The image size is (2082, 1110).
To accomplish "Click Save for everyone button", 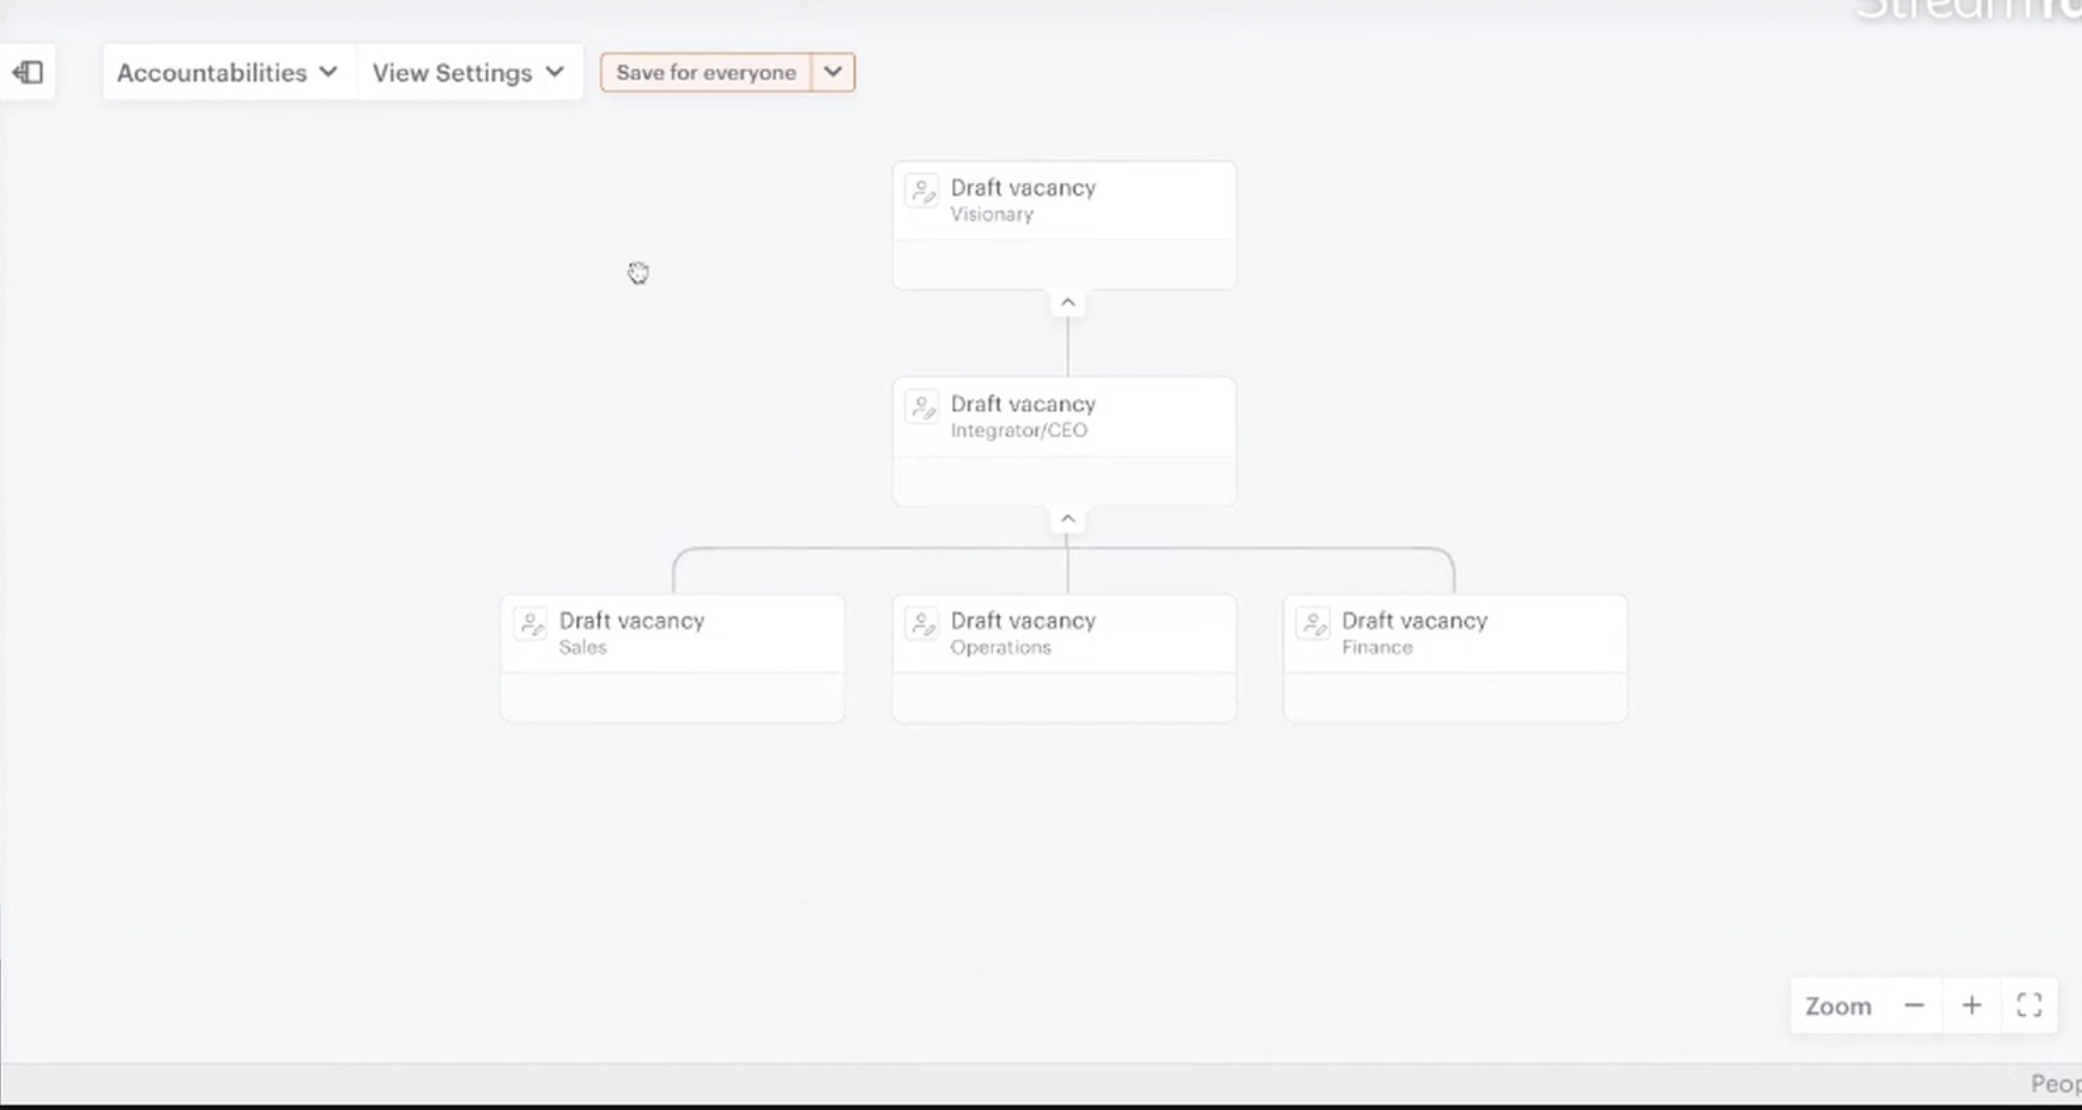I will point(706,72).
